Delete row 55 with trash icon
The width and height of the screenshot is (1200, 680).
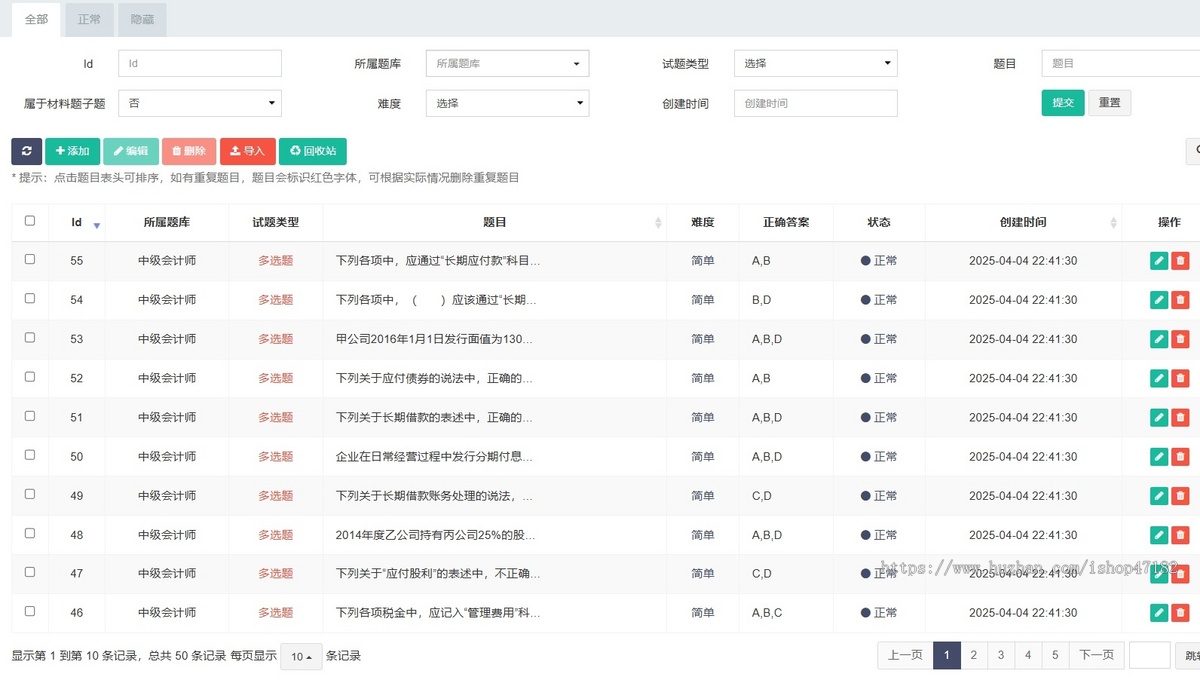pos(1180,261)
